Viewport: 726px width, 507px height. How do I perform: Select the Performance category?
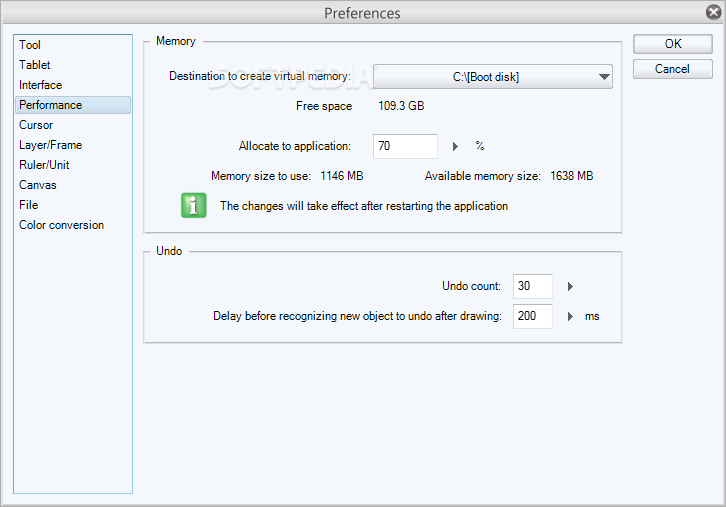[73, 105]
